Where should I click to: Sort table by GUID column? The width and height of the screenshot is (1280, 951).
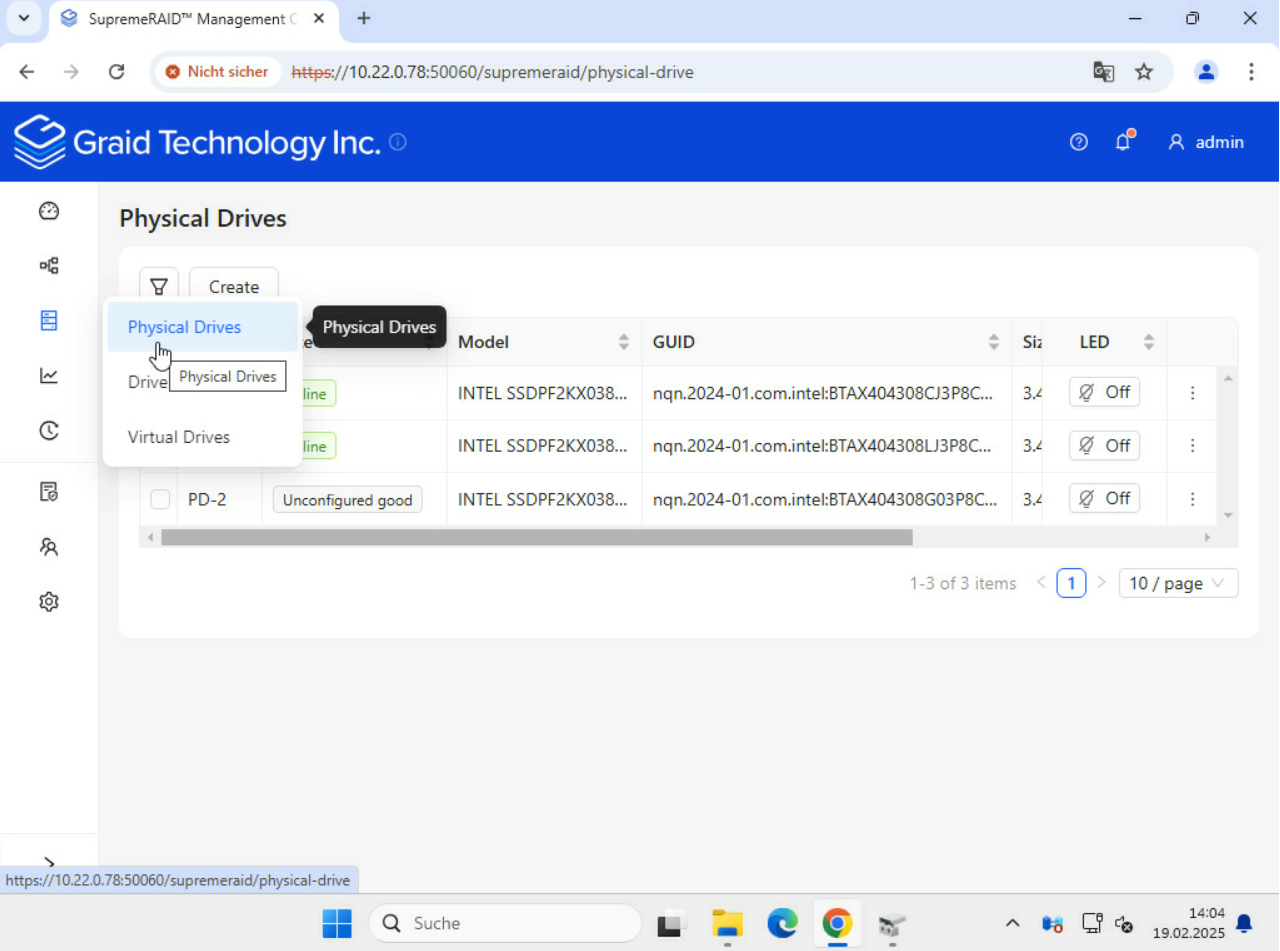994,342
